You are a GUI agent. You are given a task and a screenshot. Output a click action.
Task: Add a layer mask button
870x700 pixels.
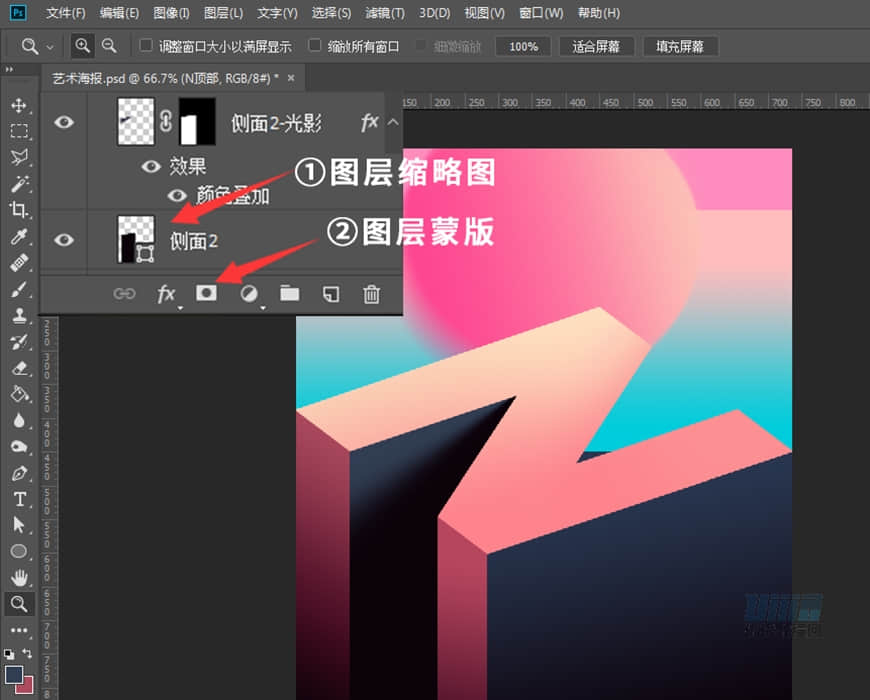[x=206, y=293]
